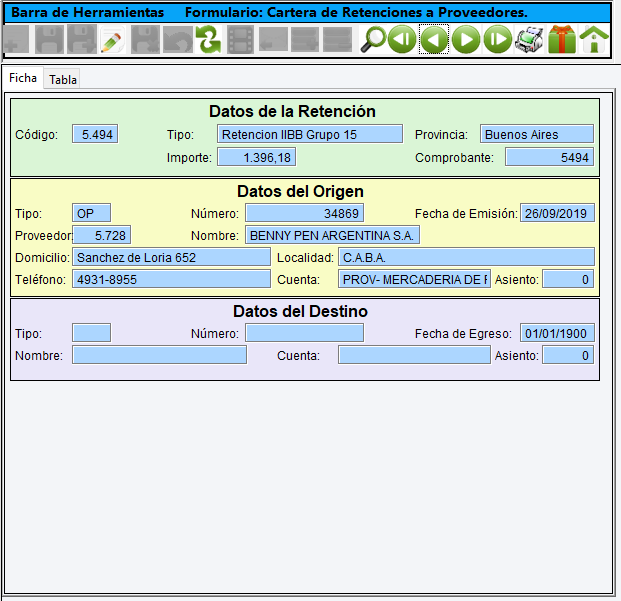Screen dimensions: 621x601
Task: Click the 'Comprobante:' label
Action: (454, 158)
